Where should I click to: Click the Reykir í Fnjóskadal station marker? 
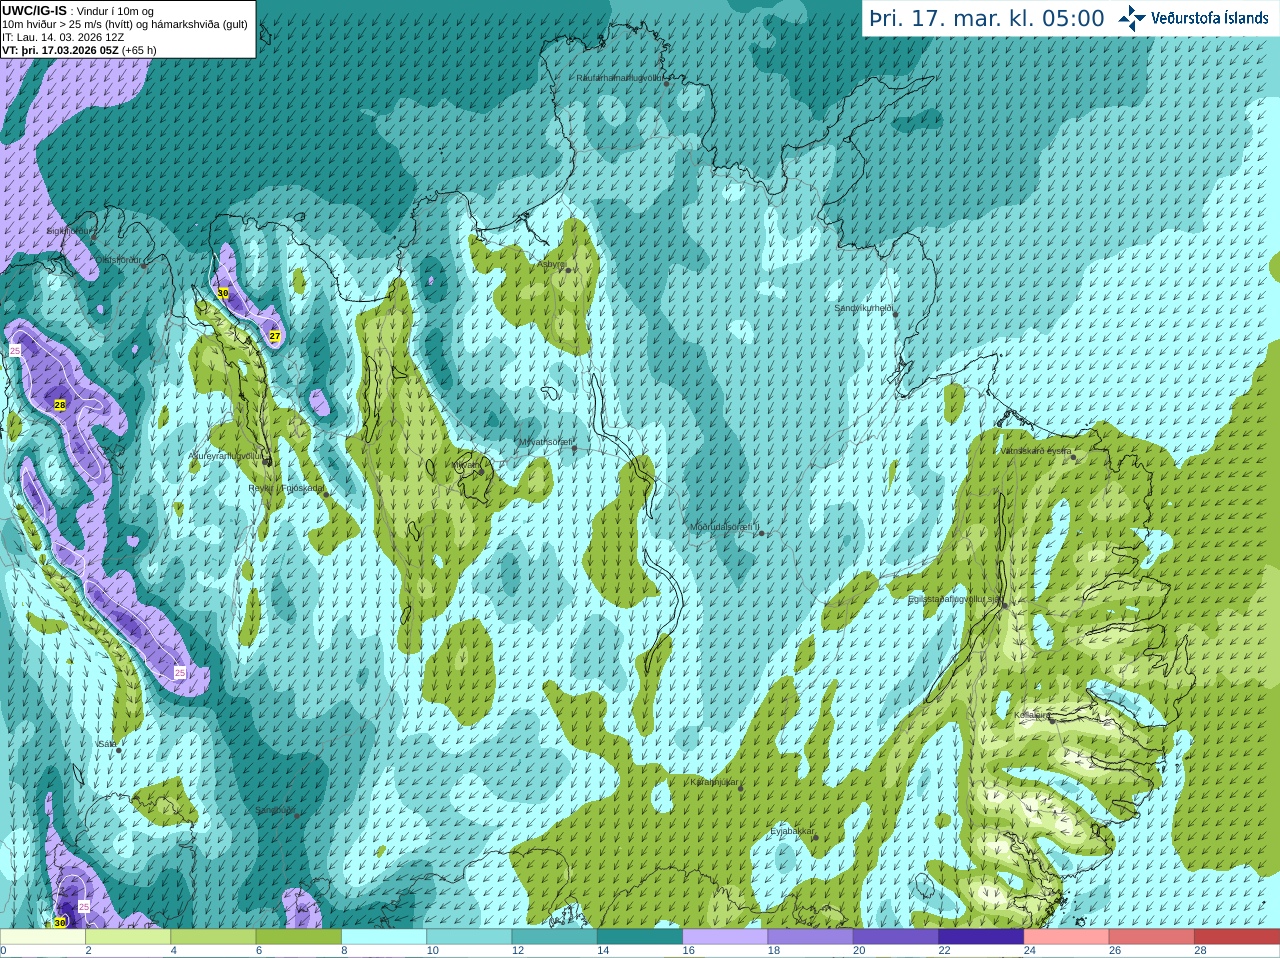326,494
